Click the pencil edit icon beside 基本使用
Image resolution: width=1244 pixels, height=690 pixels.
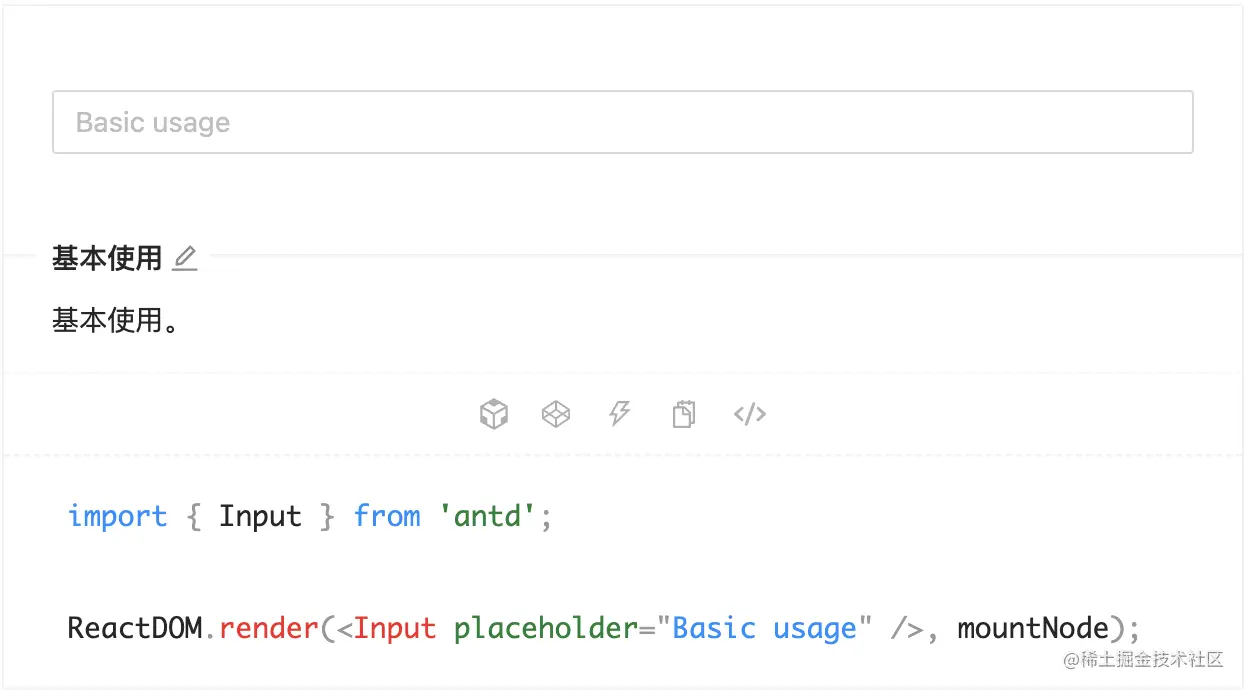(x=185, y=259)
